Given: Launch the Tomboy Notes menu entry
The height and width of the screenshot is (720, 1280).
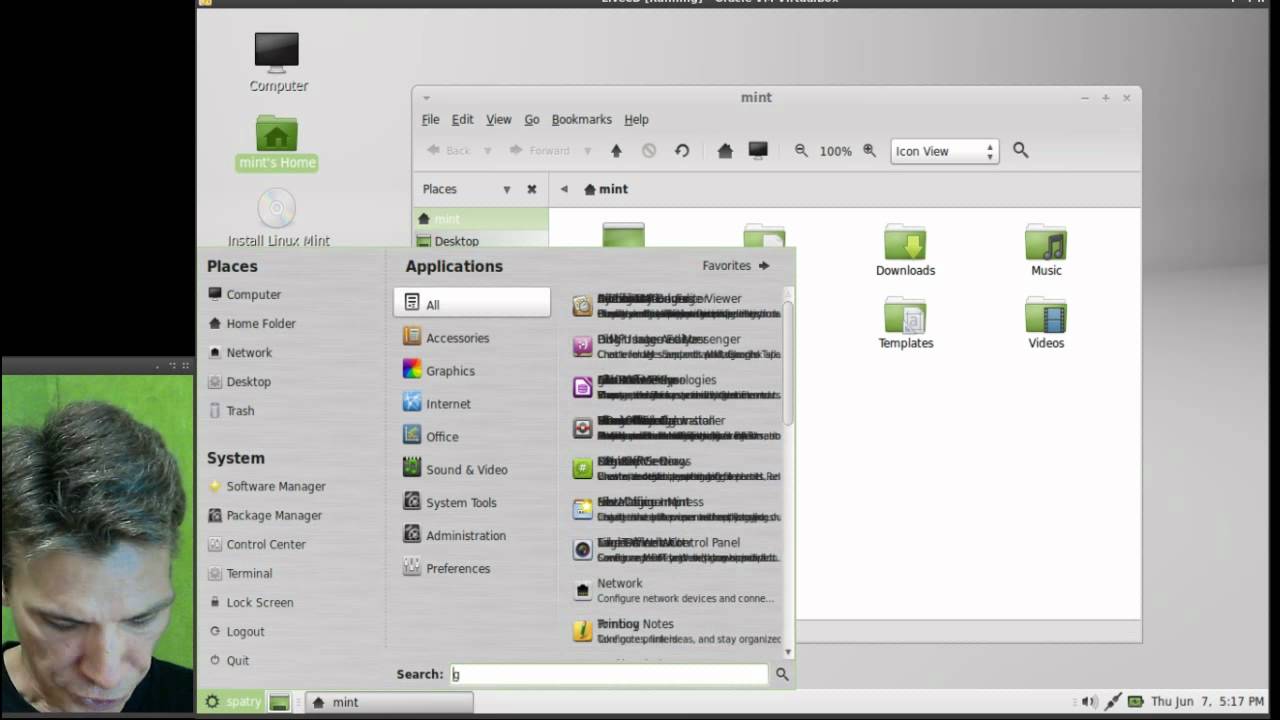Looking at the screenshot, I should (675, 631).
